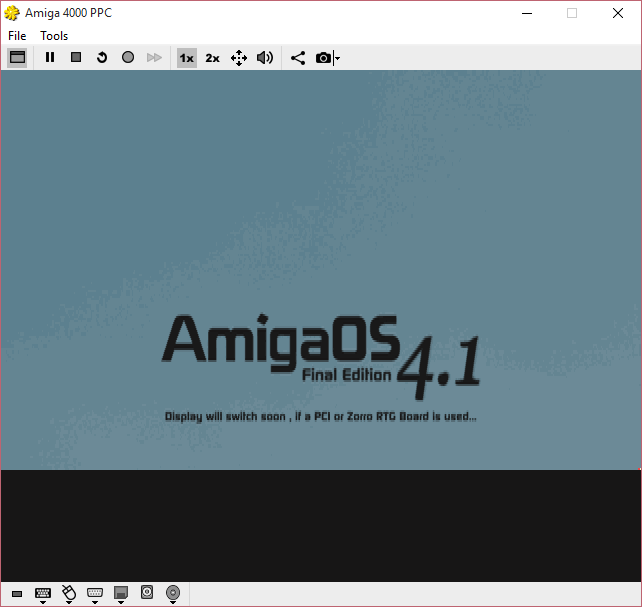This screenshot has height=607, width=642.
Task: Open the floppy disk dropdown arrow
Action: pyautogui.click(x=121, y=602)
